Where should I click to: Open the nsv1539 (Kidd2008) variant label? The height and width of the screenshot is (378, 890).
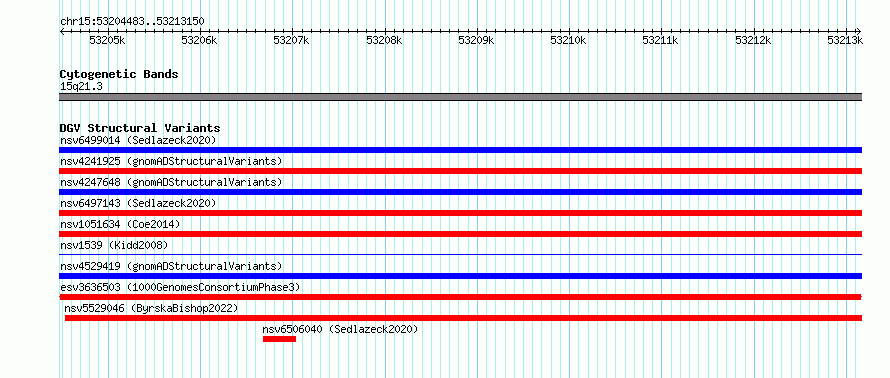click(x=114, y=245)
